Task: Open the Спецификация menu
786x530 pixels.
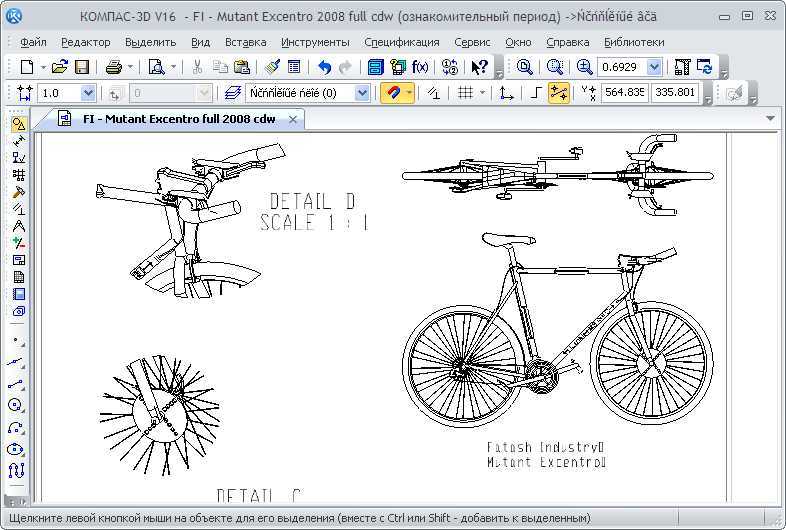Action: point(401,42)
